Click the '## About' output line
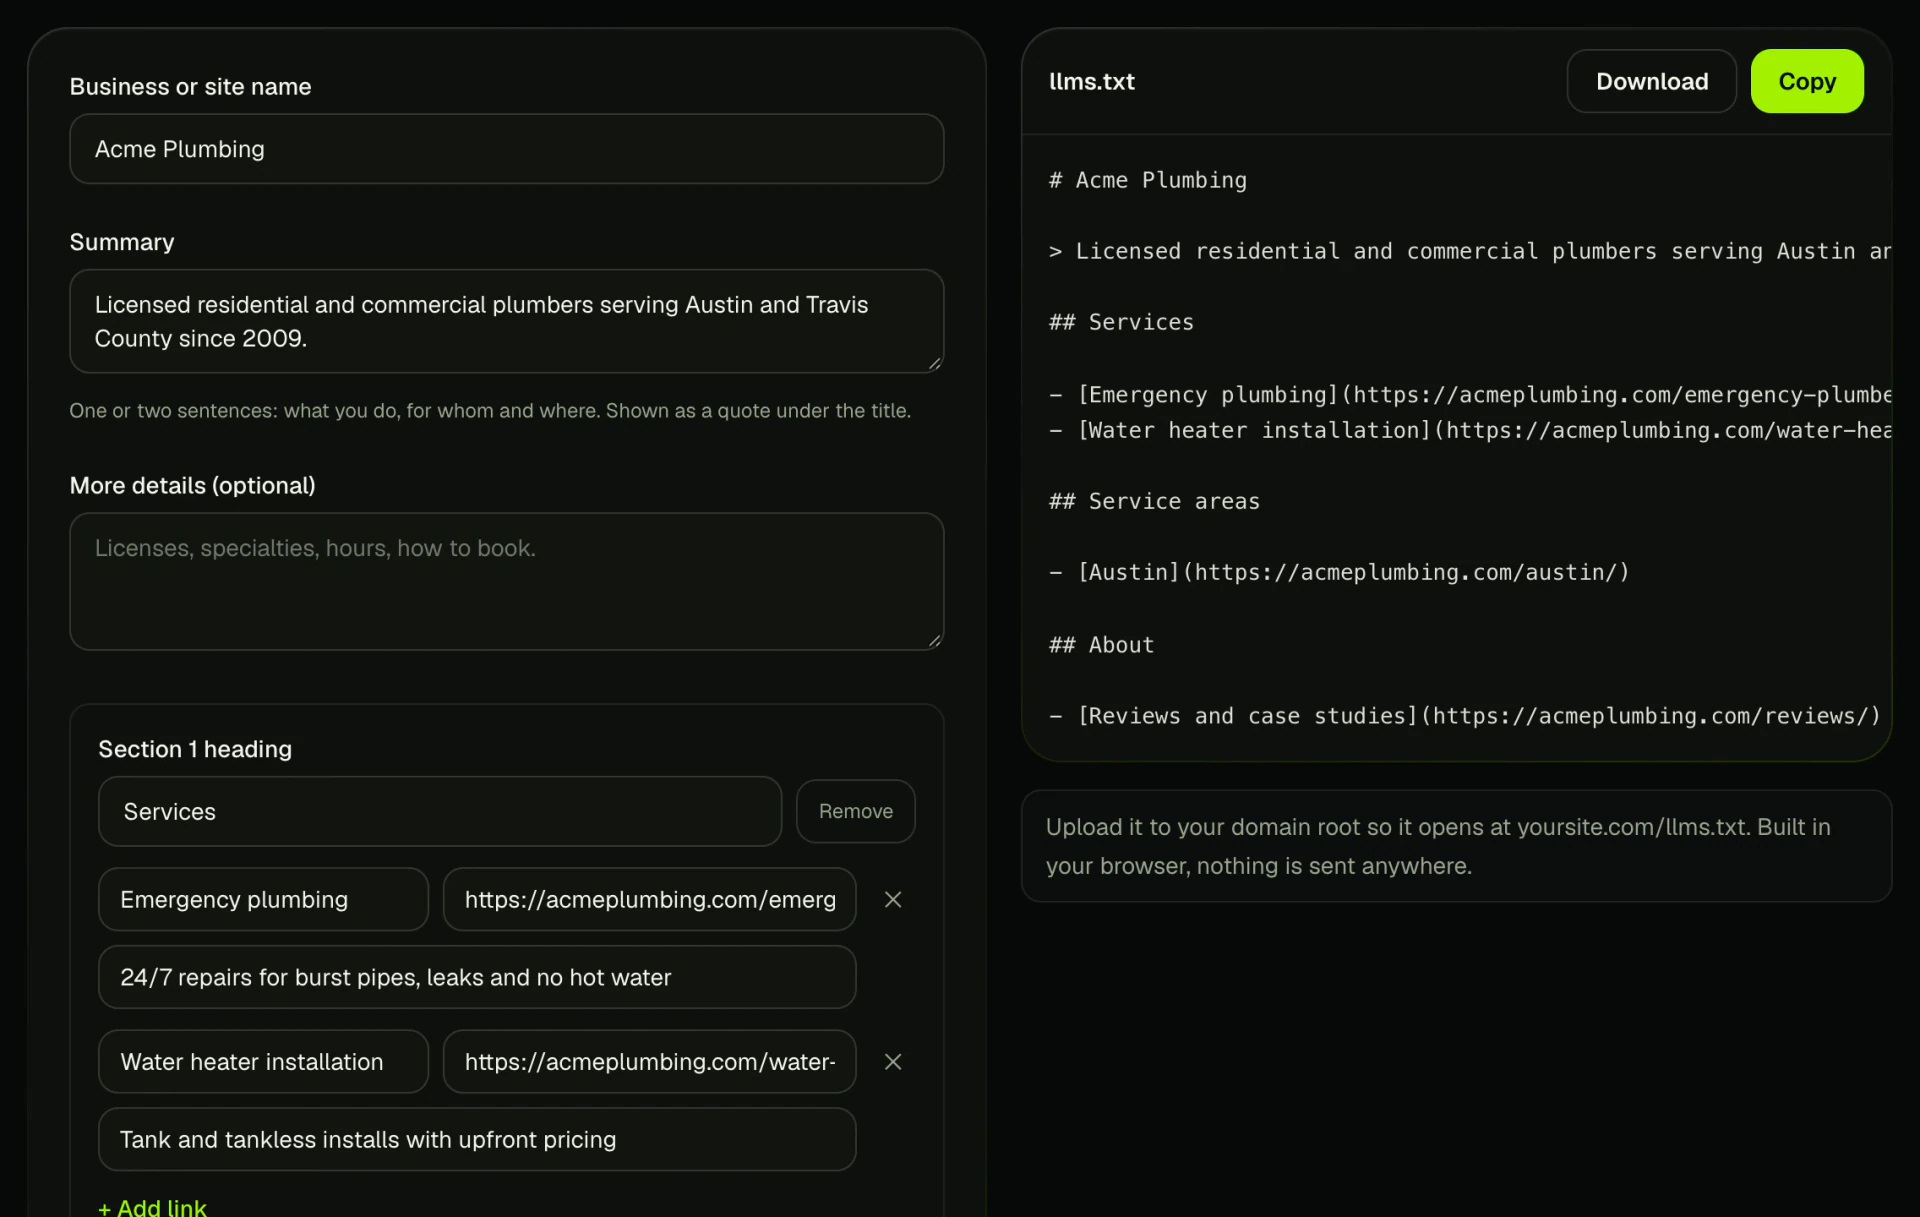 tap(1101, 645)
